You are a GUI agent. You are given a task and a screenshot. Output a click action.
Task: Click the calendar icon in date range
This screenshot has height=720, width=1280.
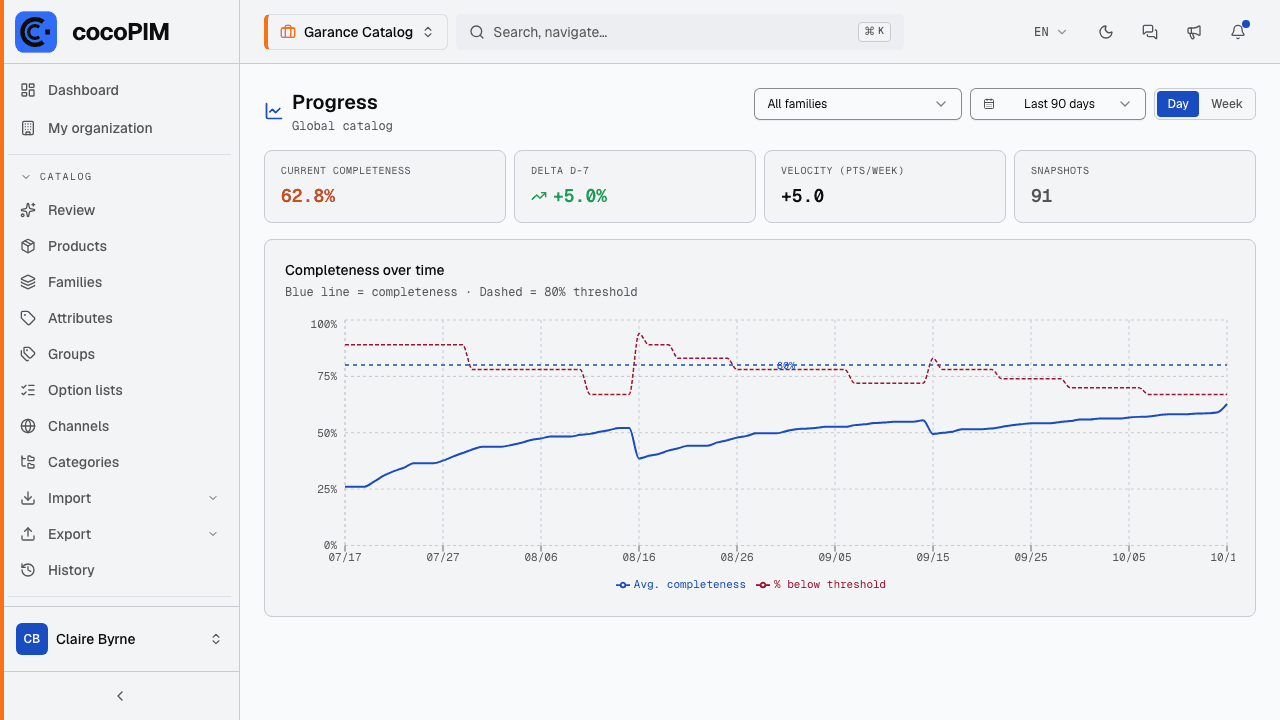989,104
